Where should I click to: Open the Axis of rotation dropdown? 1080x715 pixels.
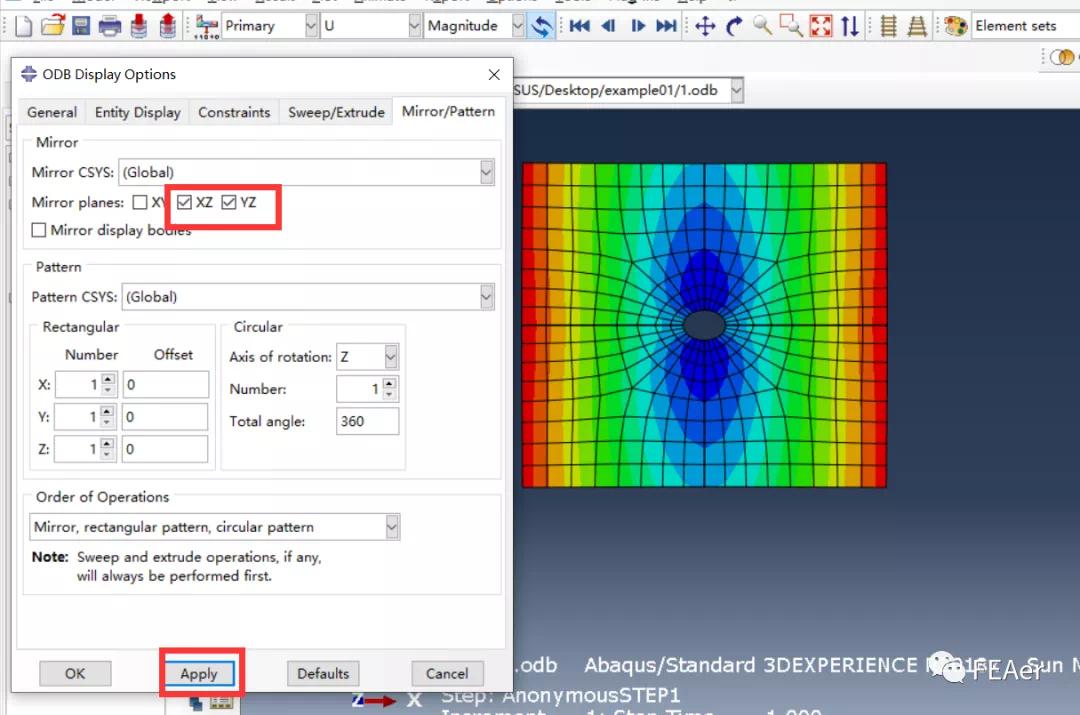tap(391, 357)
